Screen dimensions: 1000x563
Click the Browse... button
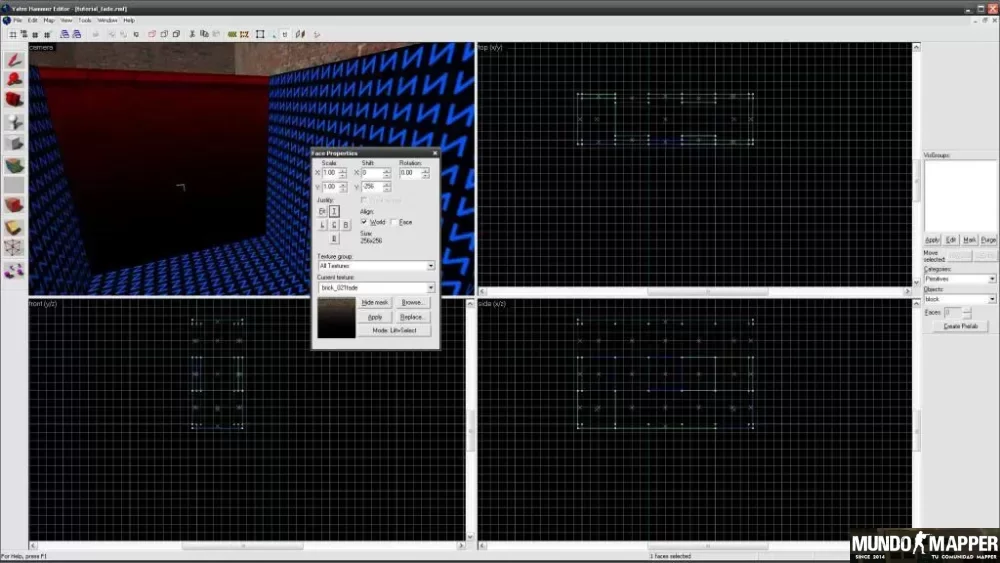pos(411,302)
